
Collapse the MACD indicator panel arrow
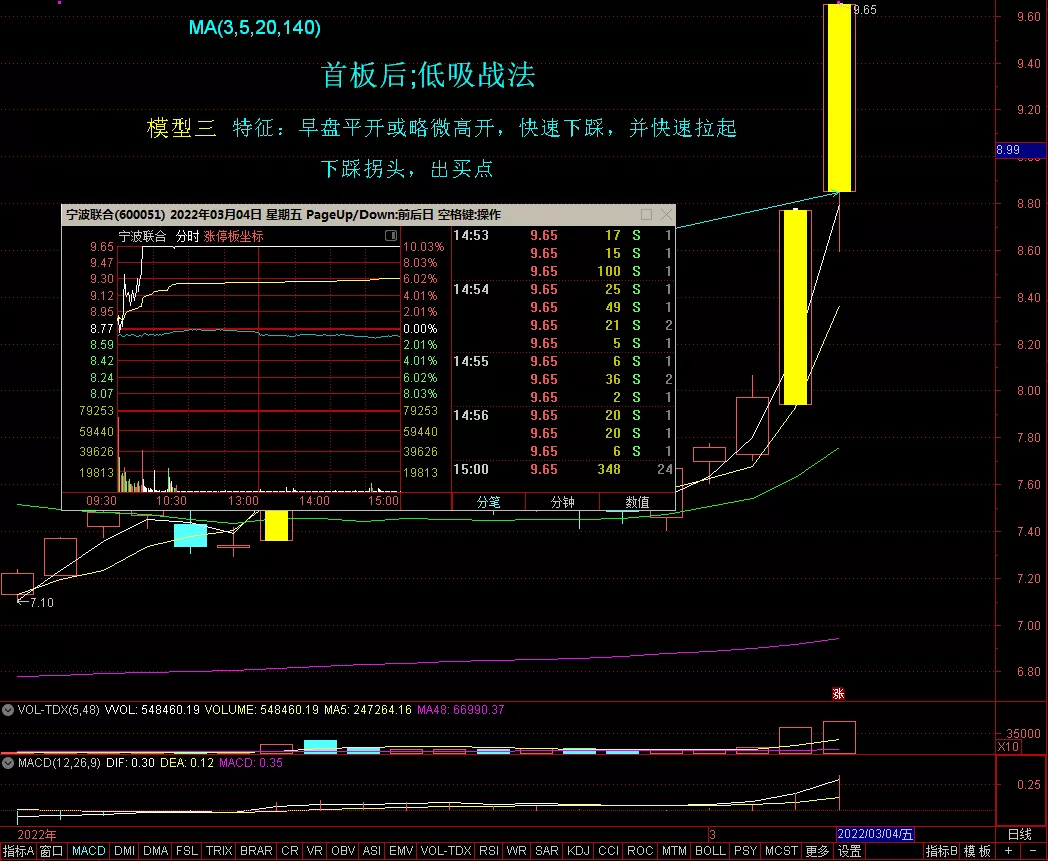pos(7,763)
